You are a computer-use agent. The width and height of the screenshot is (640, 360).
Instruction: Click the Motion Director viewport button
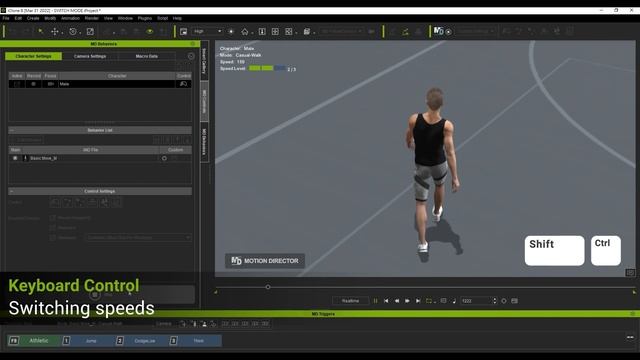(x=265, y=261)
